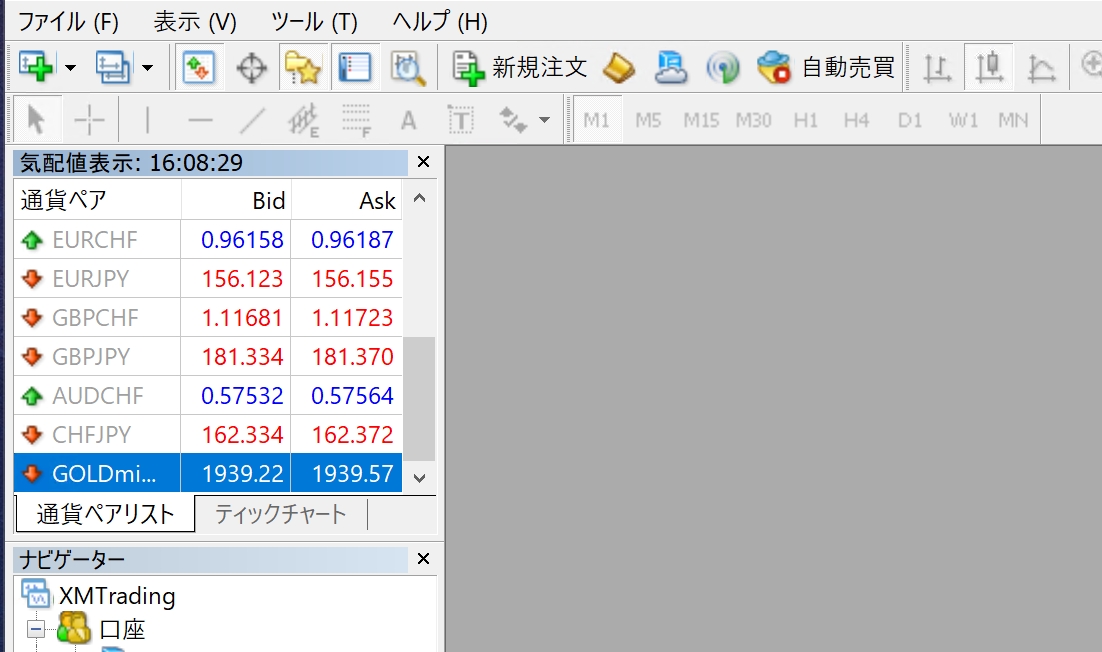Select the H4 timeframe

pos(857,120)
